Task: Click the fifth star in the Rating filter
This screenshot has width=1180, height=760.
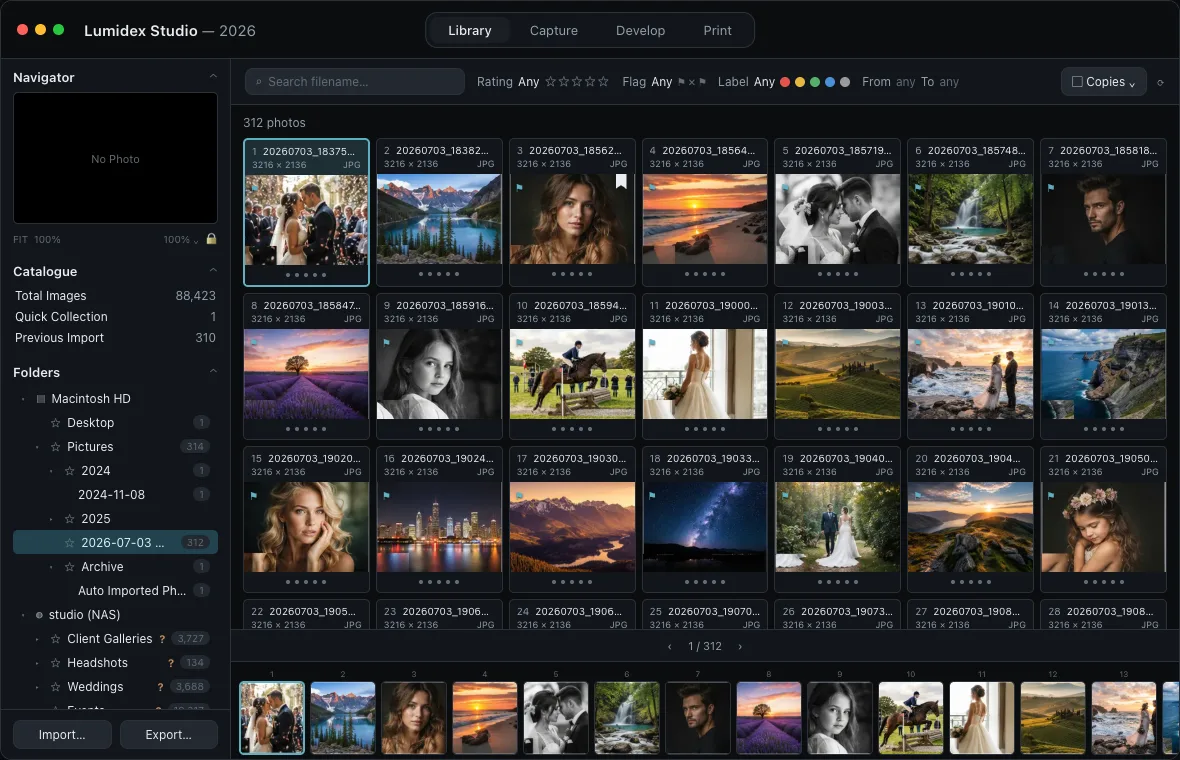Action: (x=603, y=81)
